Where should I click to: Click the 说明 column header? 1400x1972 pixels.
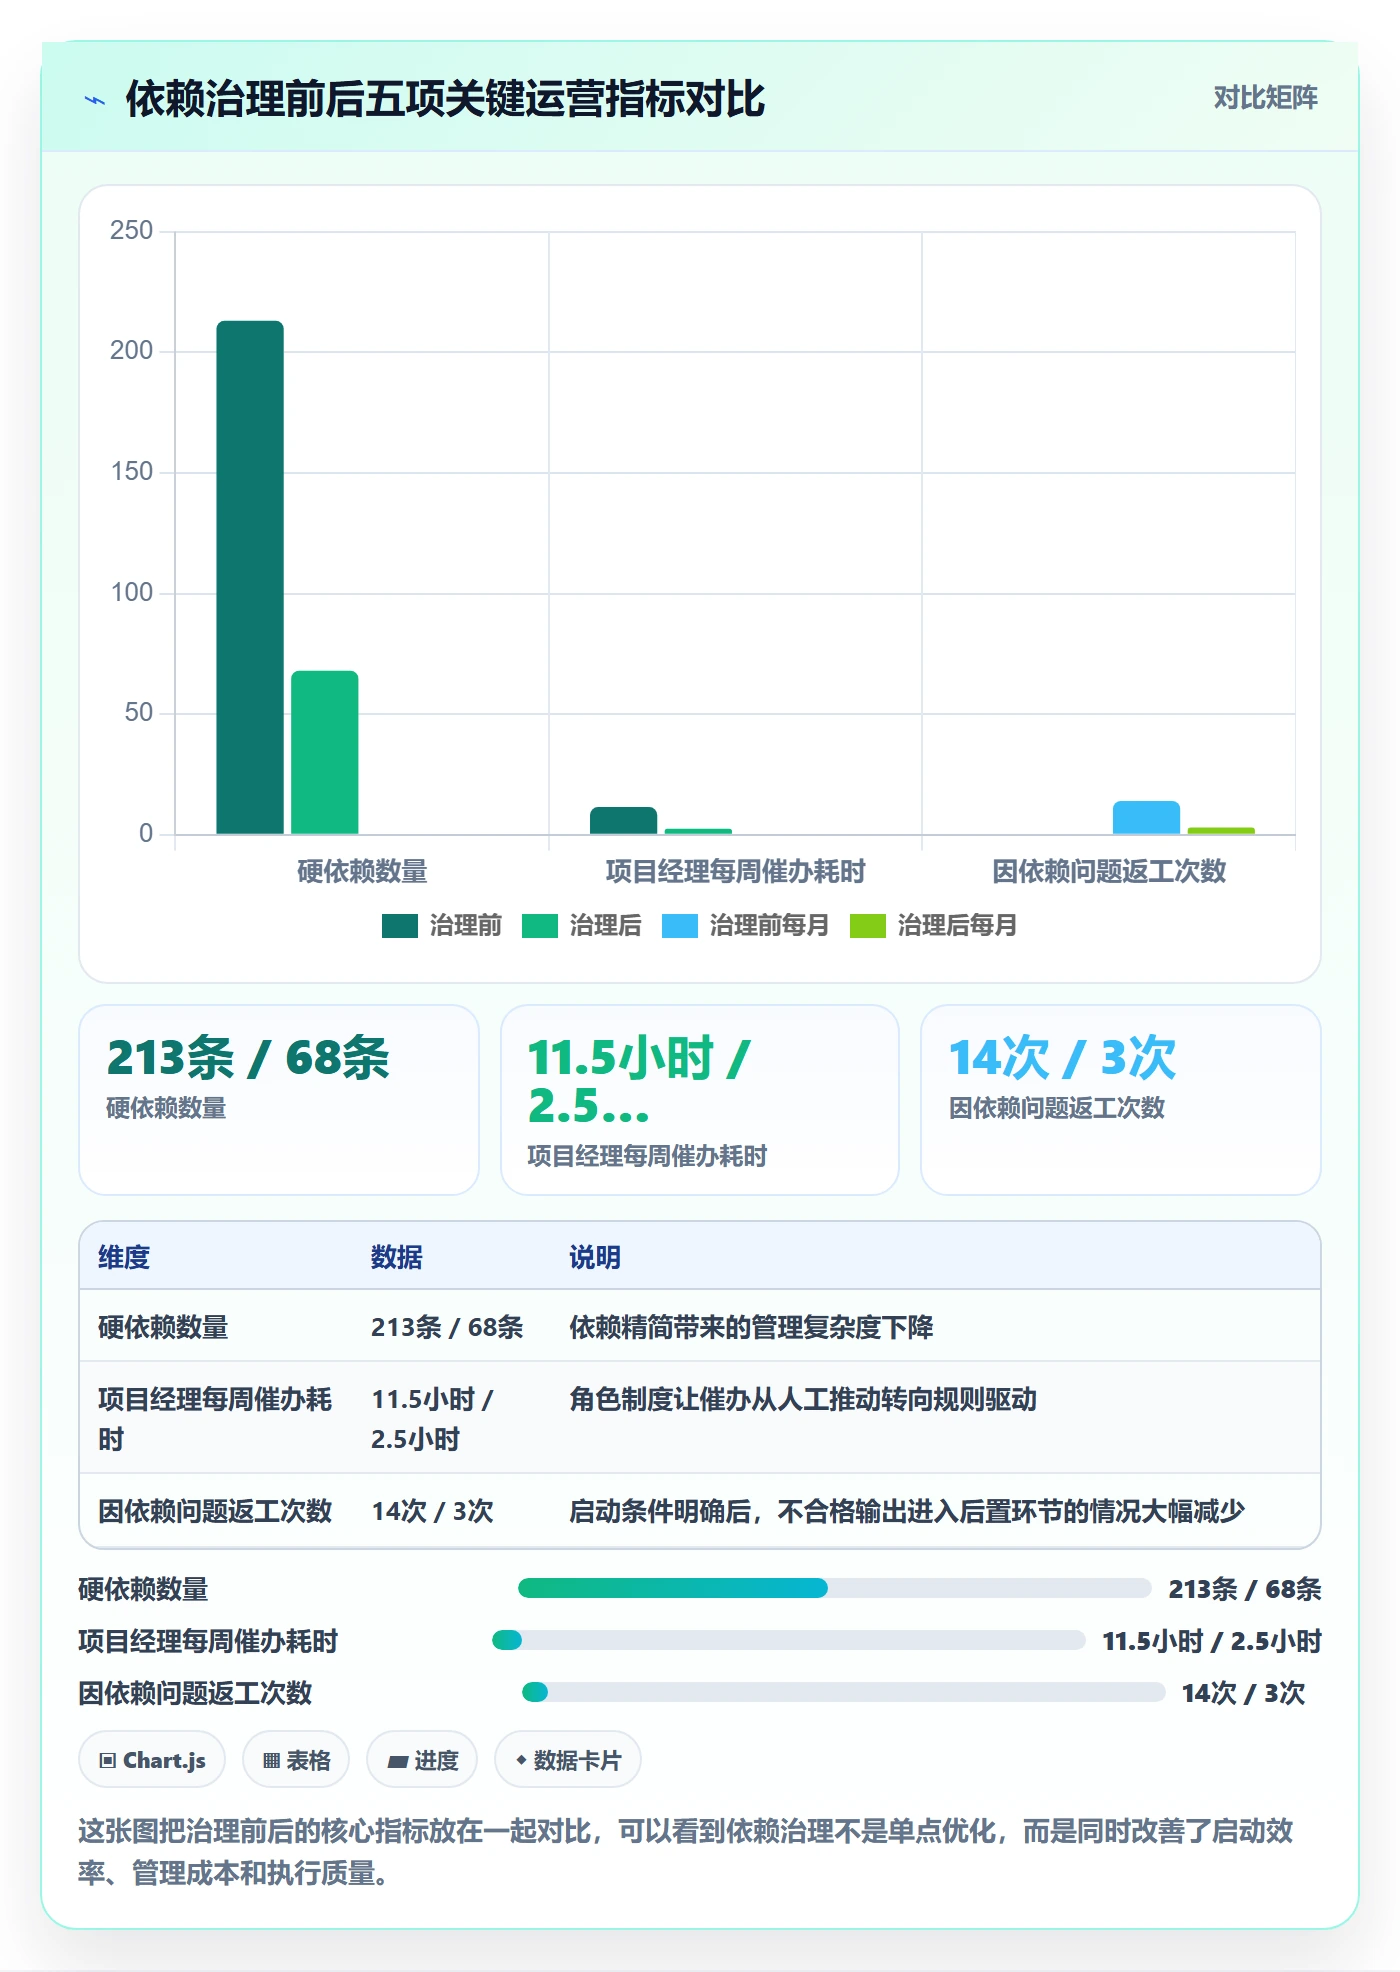tap(595, 1257)
